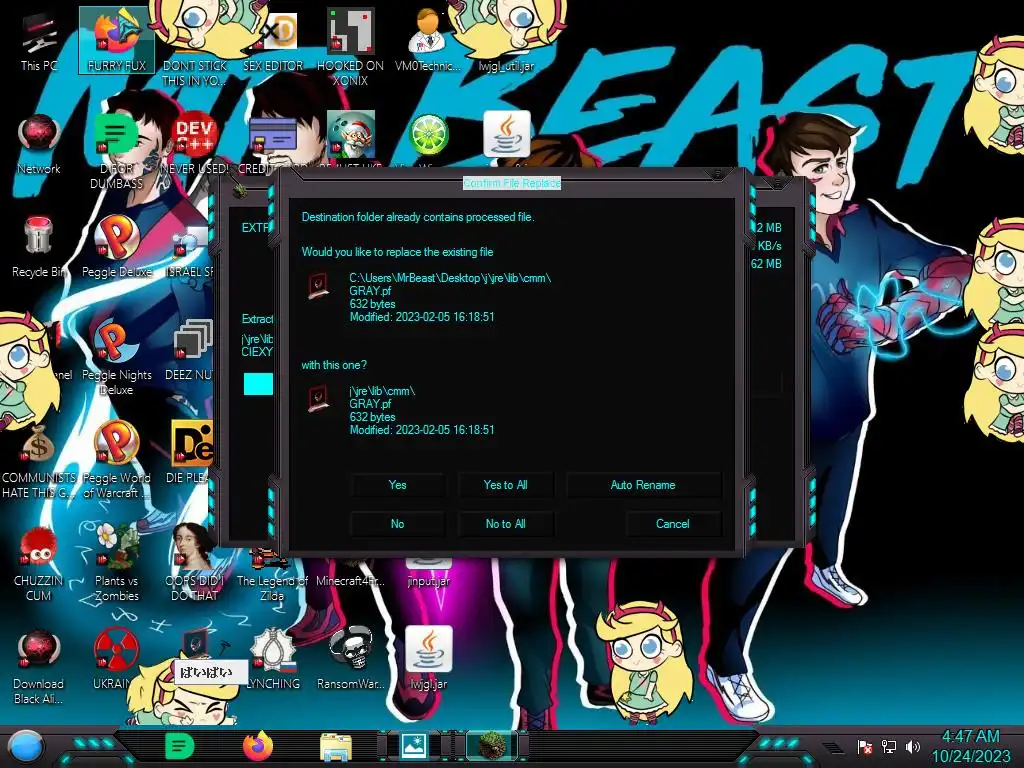Click the No button
The width and height of the screenshot is (1024, 768).
[397, 524]
